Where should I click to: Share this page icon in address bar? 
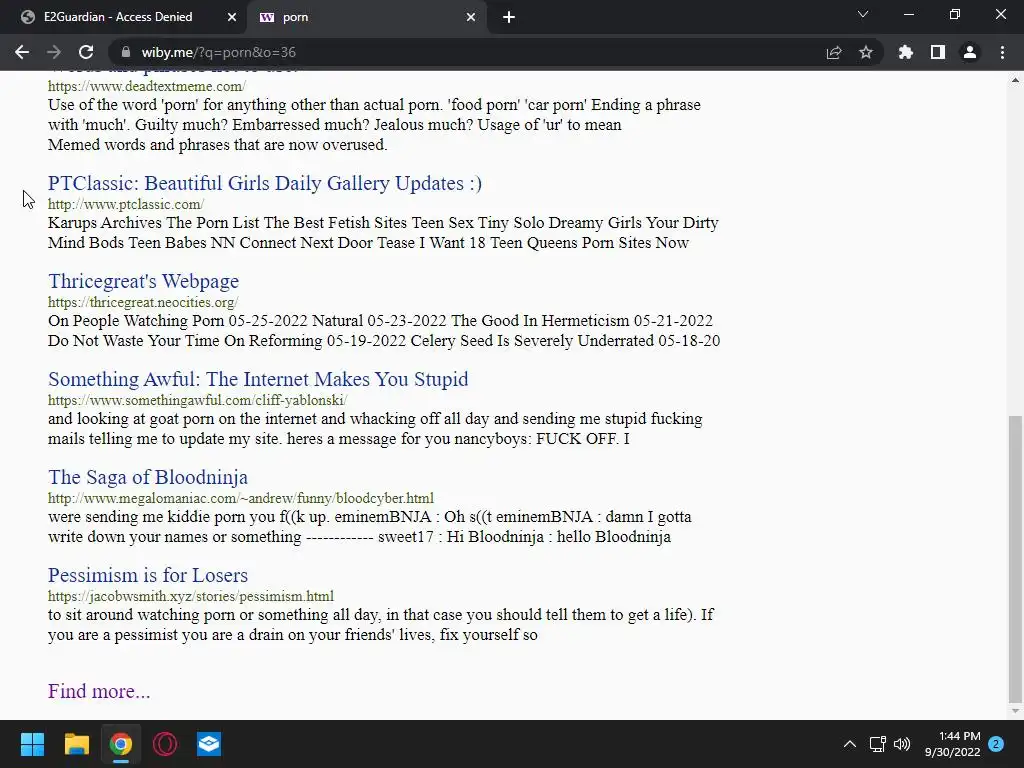[834, 52]
